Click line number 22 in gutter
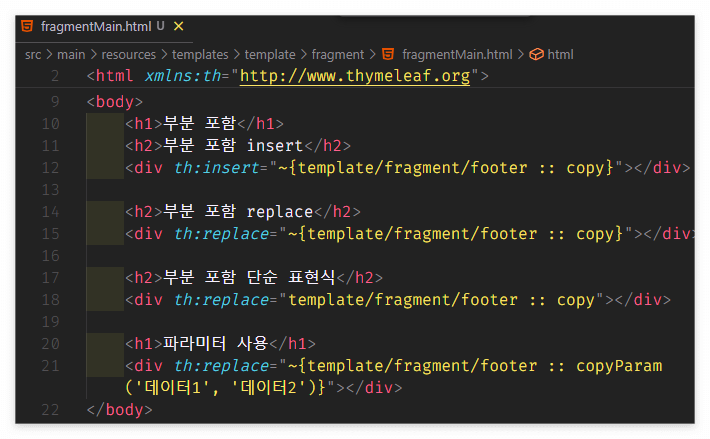This screenshot has width=710, height=439. click(50, 410)
